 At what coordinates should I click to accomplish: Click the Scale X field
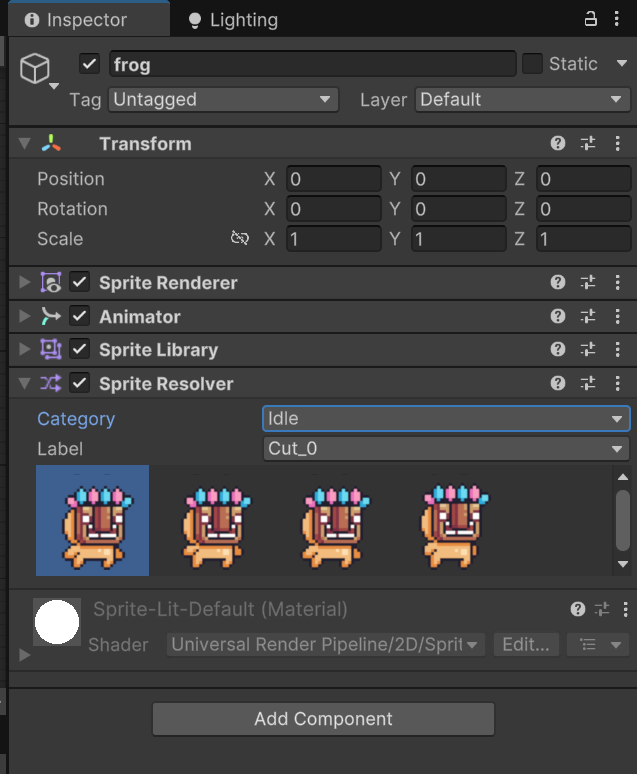[334, 239]
